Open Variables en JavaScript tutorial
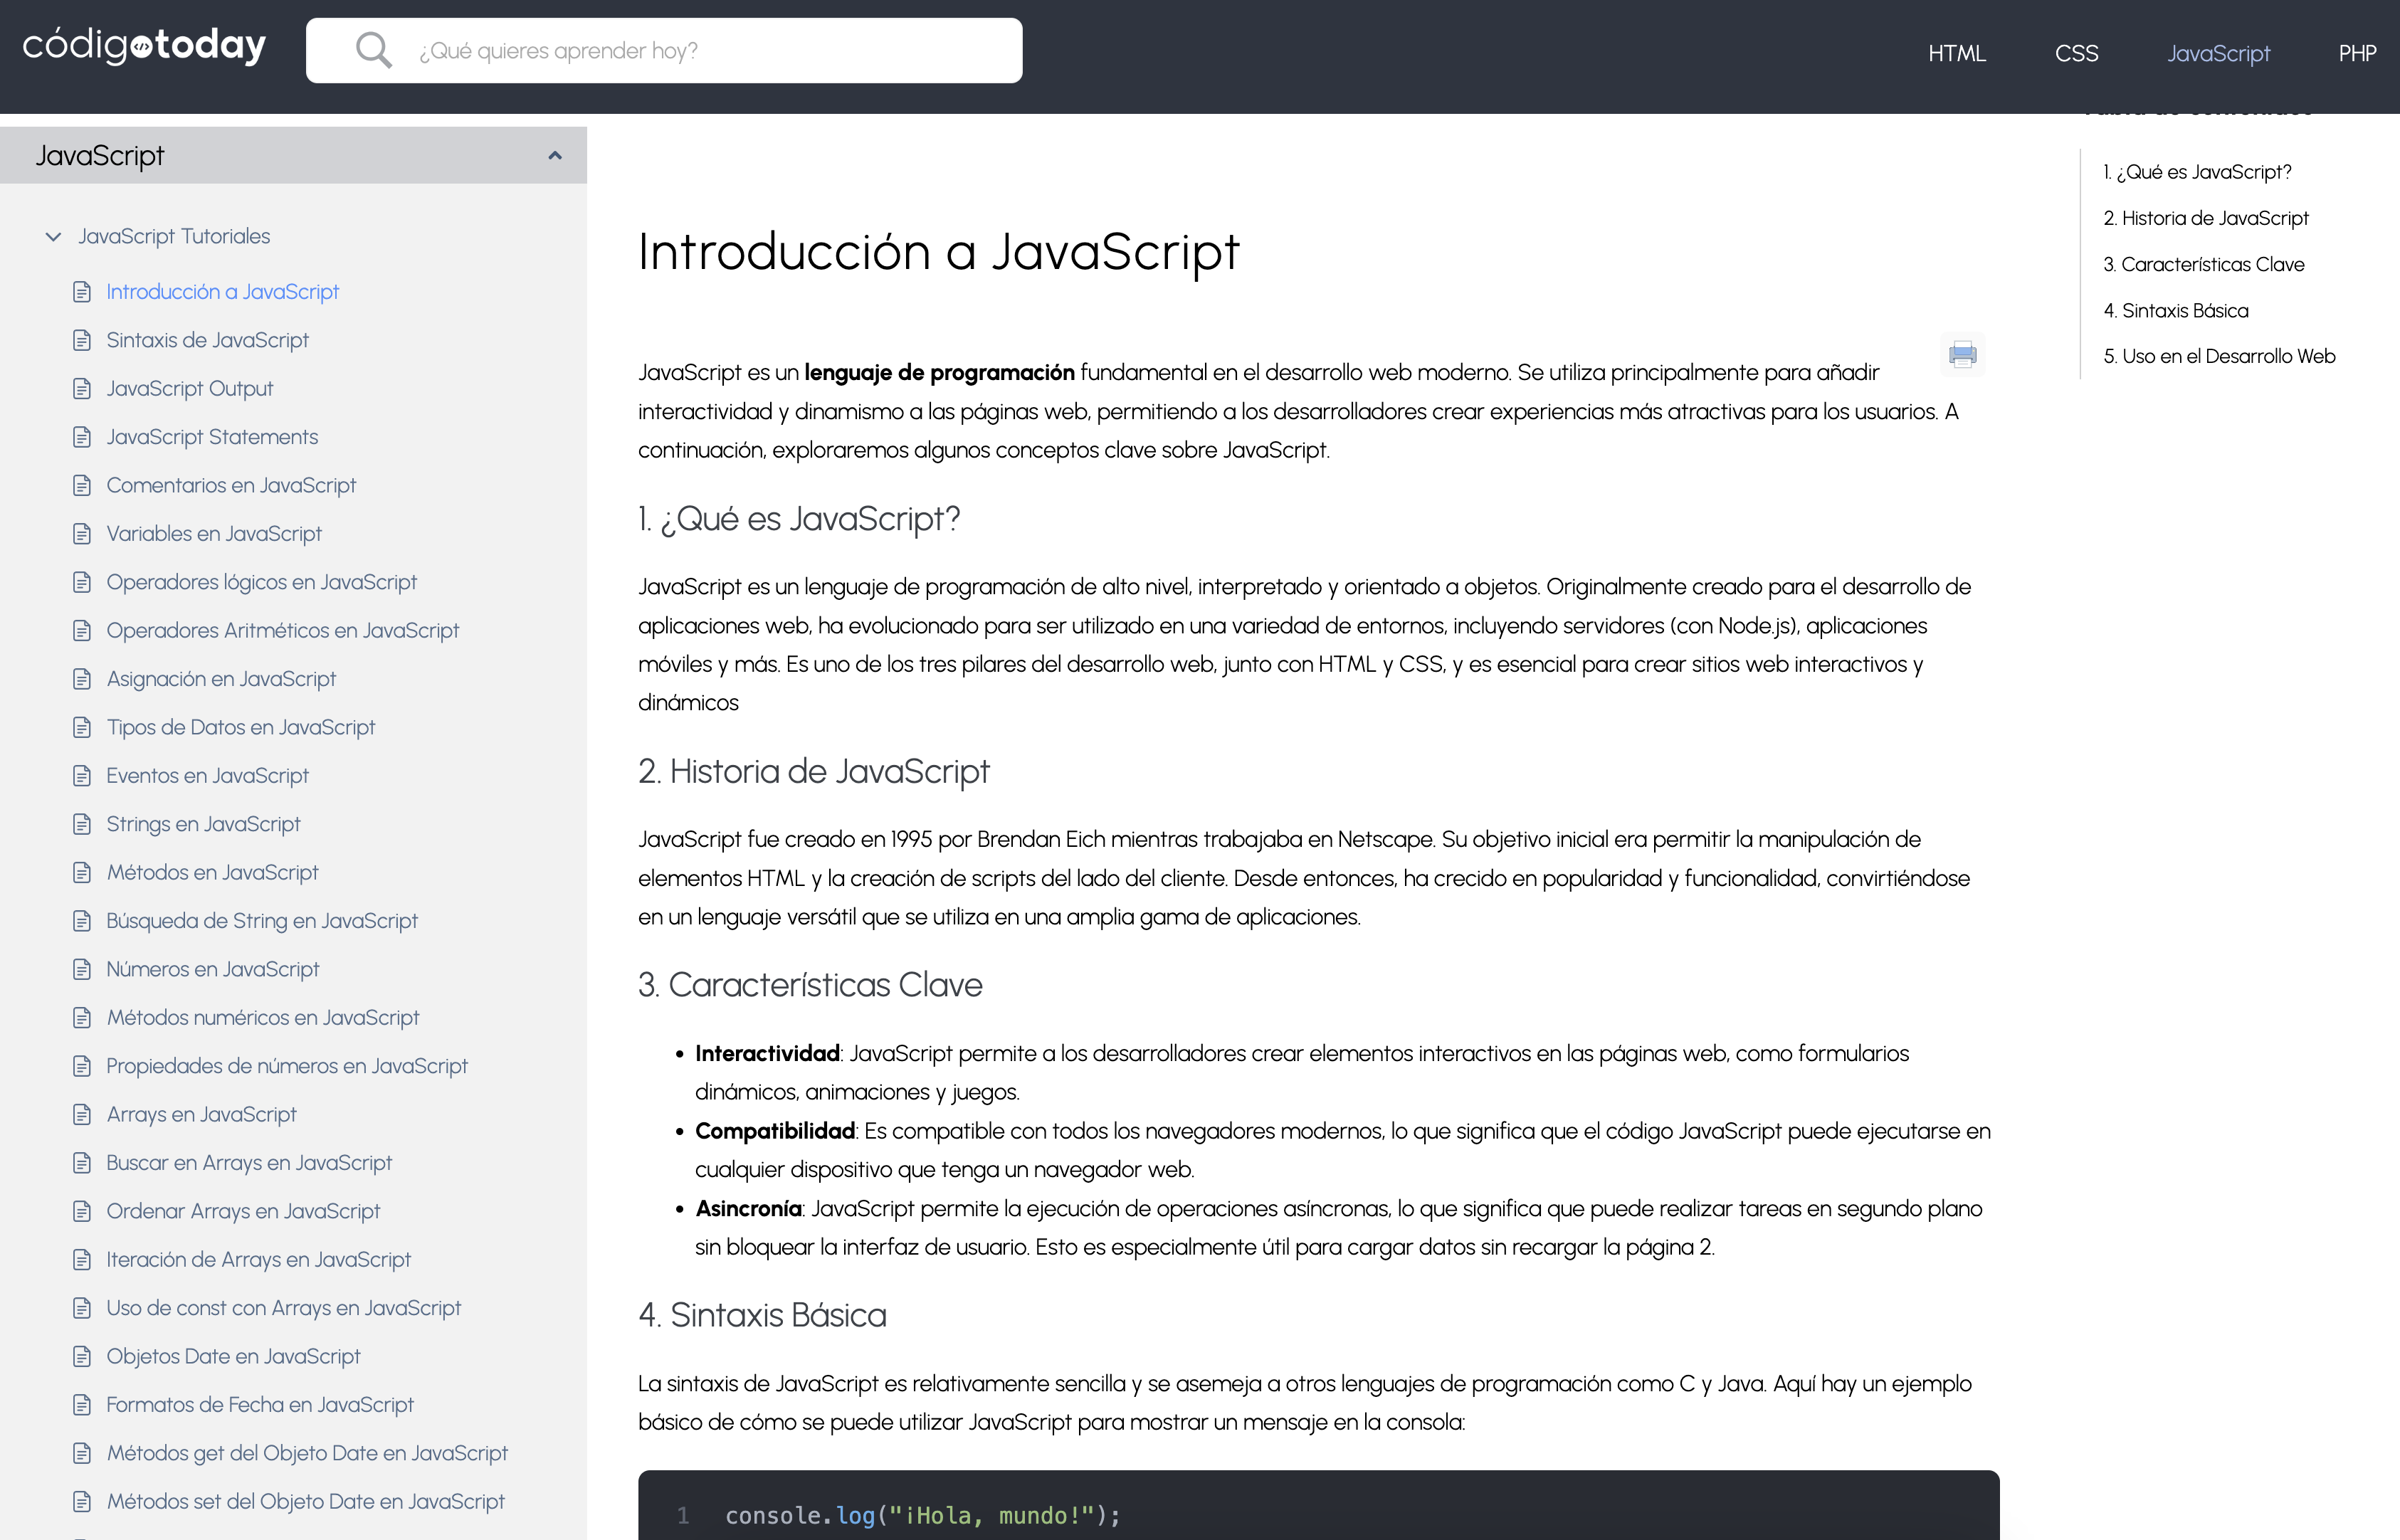The height and width of the screenshot is (1540, 2400). click(214, 534)
